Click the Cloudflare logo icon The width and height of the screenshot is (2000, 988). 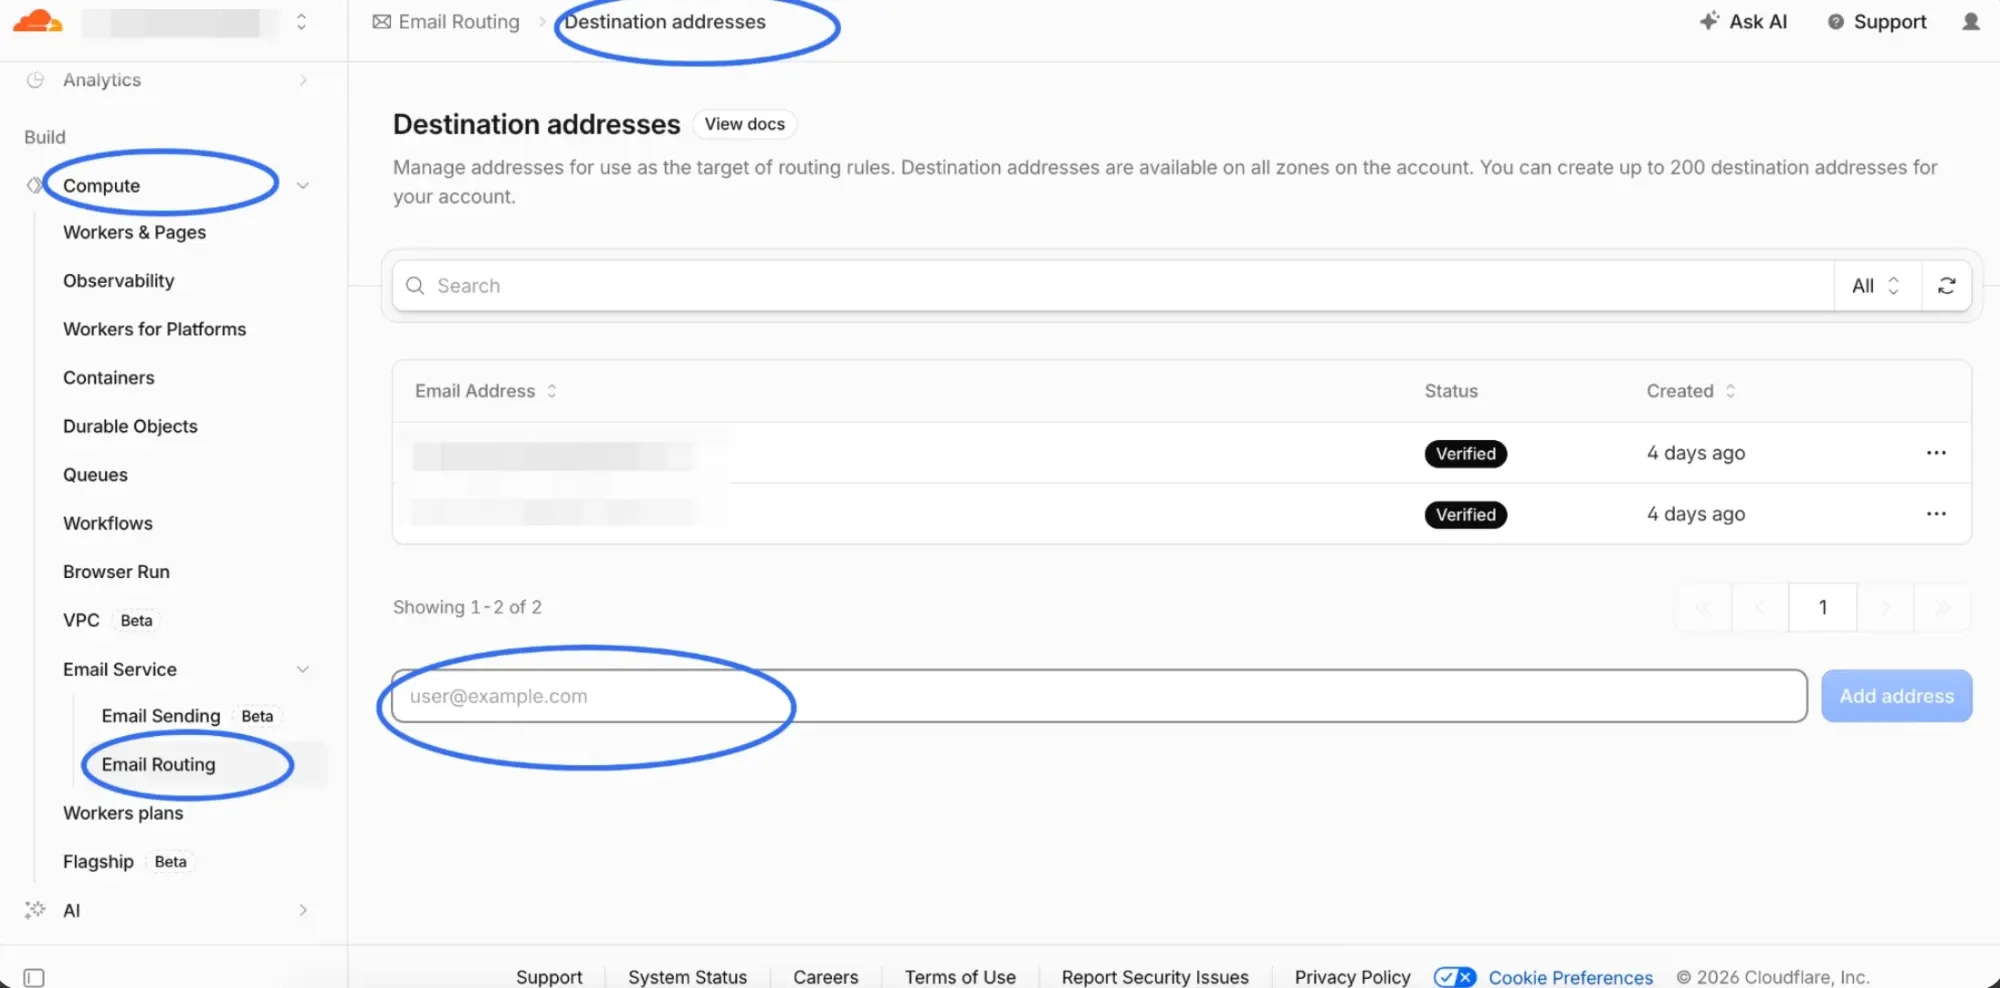38,21
